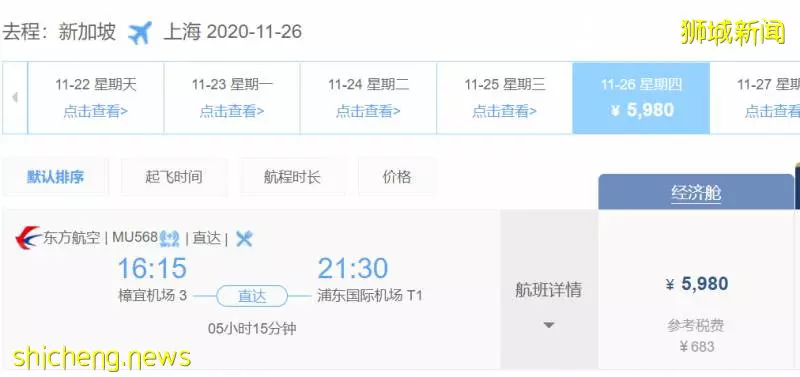Select 11-22 星期天 date tab

point(96,97)
